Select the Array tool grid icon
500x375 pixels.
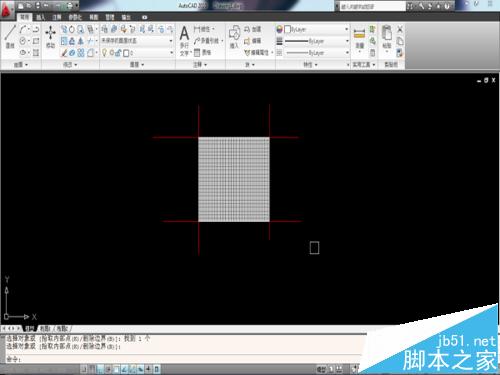click(x=81, y=53)
